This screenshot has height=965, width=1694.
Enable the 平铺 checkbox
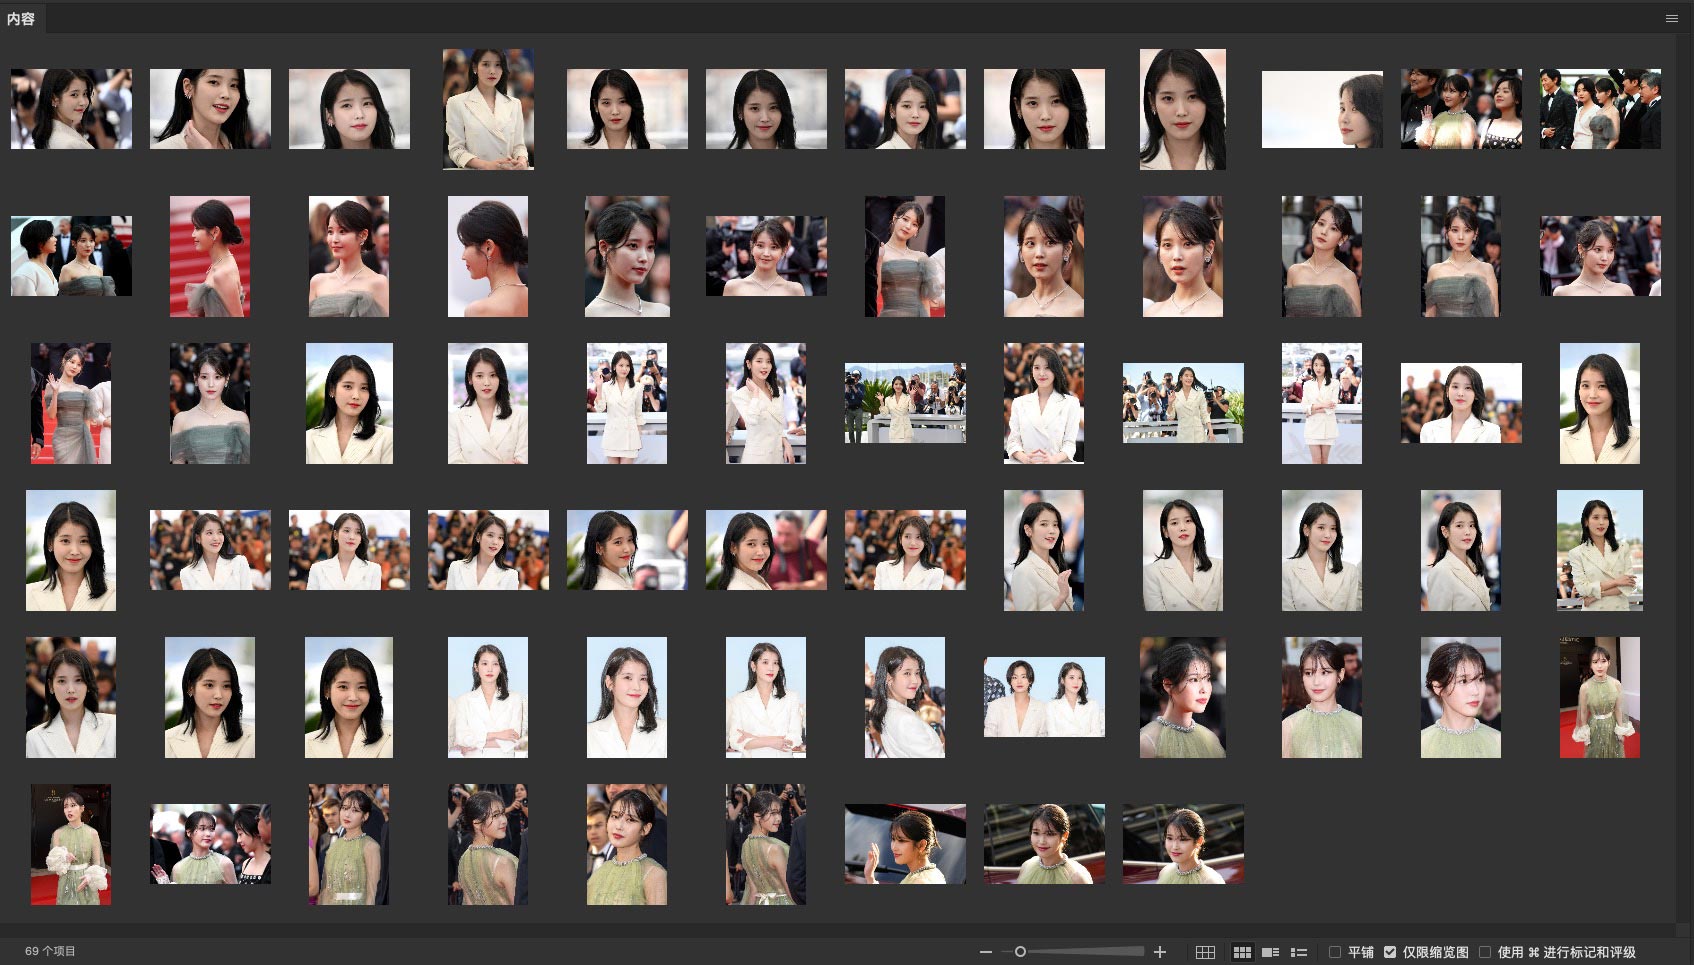click(x=1335, y=952)
